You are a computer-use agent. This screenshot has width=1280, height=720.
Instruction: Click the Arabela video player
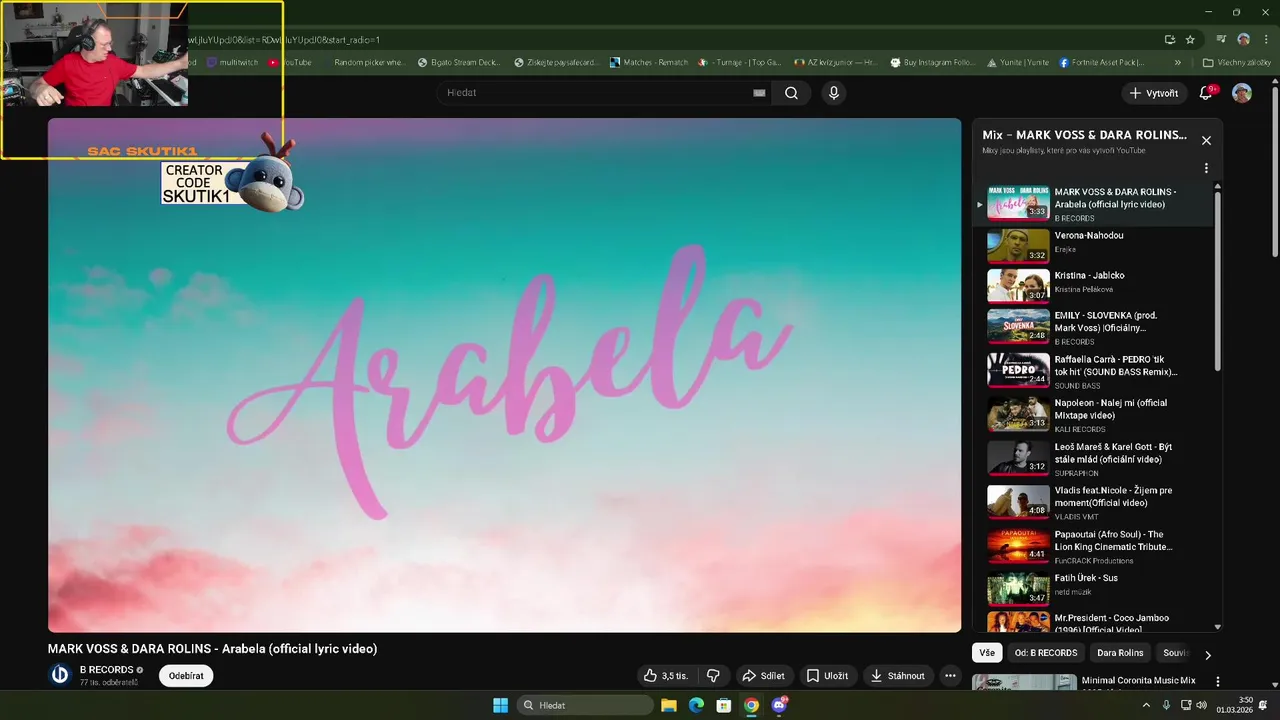pyautogui.click(x=504, y=375)
